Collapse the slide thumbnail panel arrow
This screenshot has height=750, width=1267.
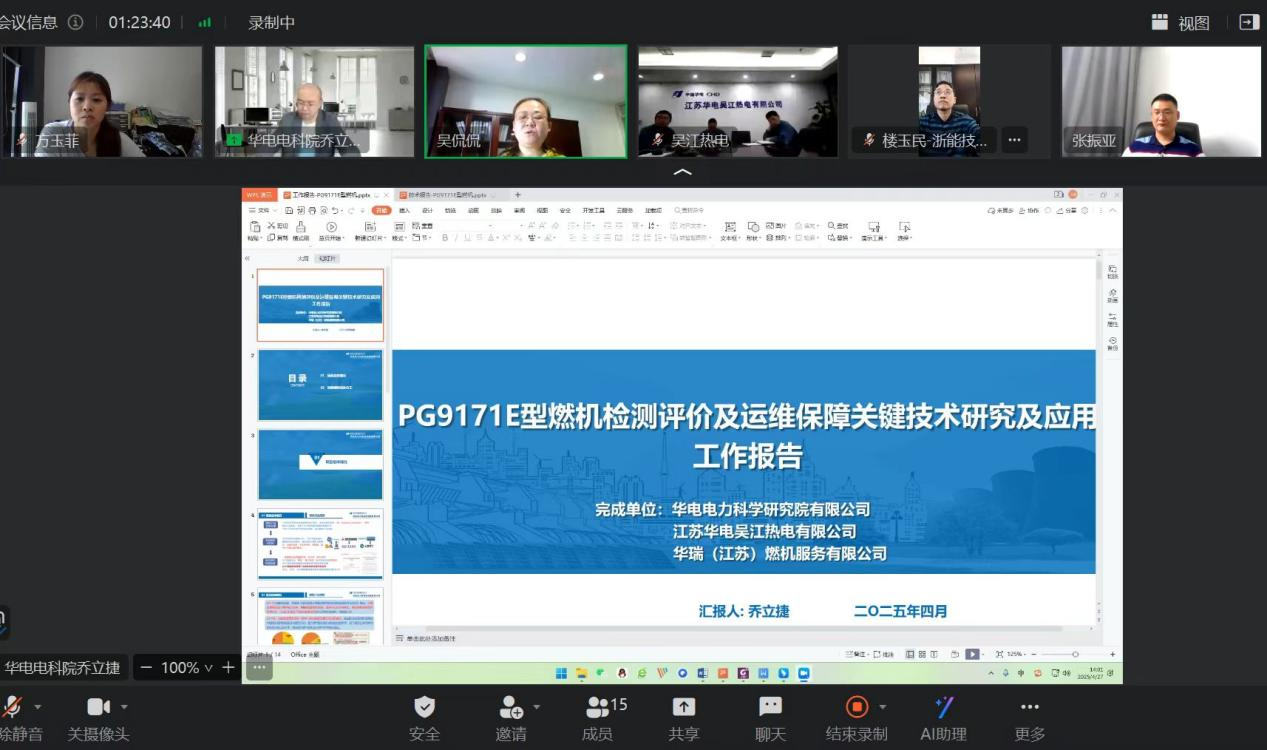pos(248,258)
